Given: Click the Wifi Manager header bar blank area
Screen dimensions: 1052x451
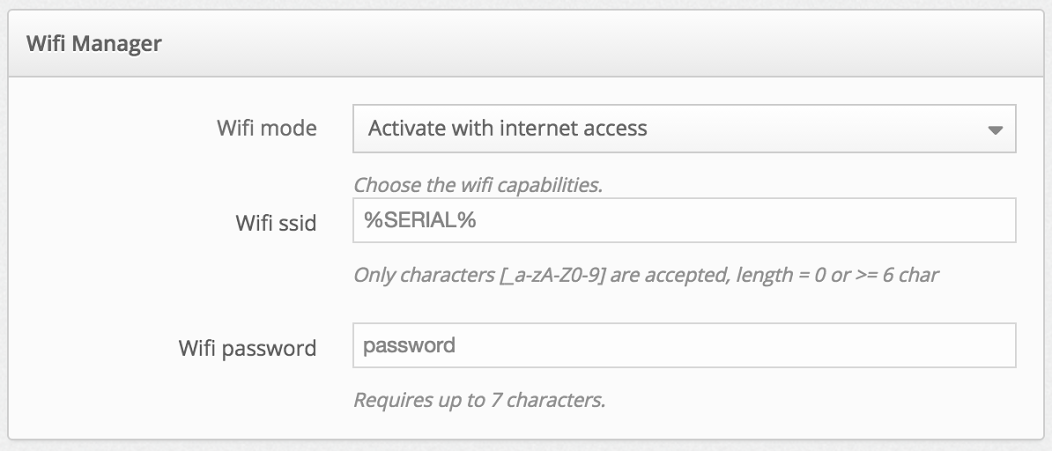Looking at the screenshot, I should click(x=600, y=44).
